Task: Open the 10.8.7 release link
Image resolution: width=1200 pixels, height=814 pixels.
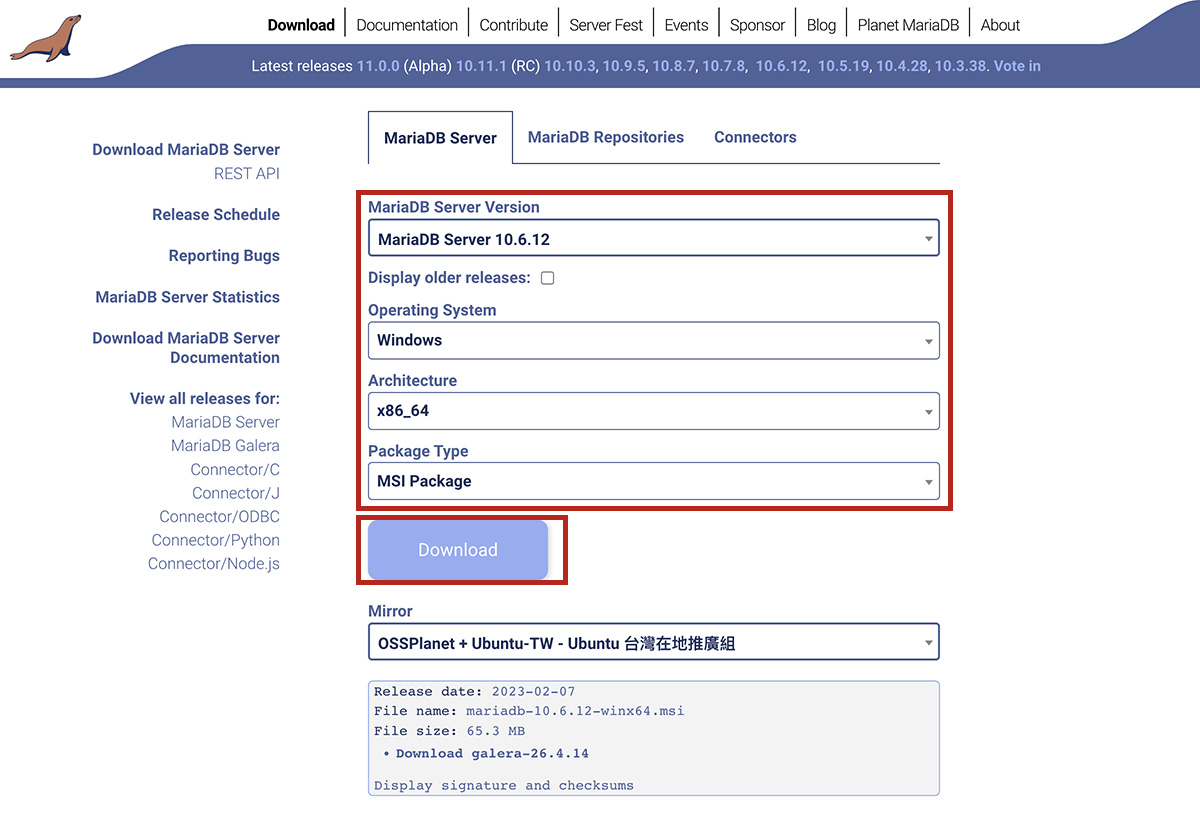Action: [673, 66]
